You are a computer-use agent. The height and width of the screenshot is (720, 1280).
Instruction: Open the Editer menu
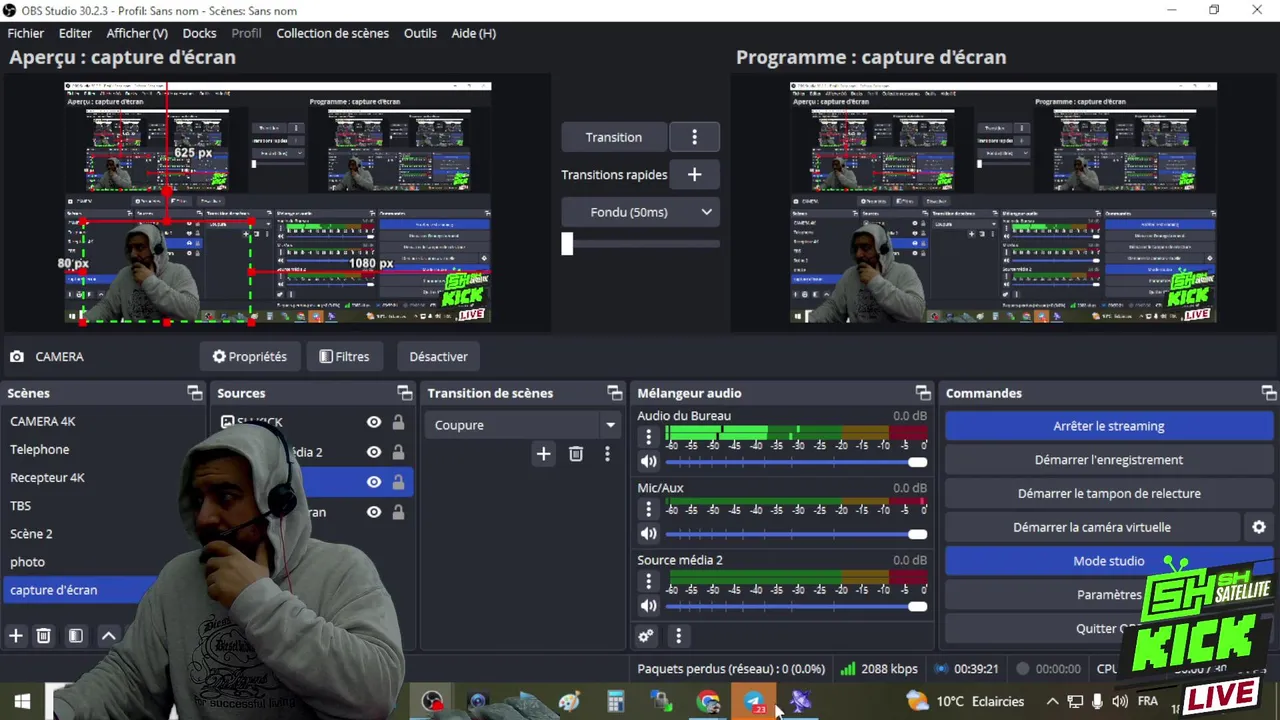pyautogui.click(x=75, y=33)
